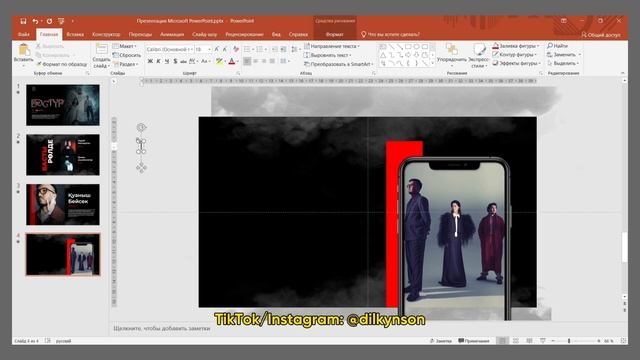This screenshot has height=360, width=640.
Task: Expand Layout (Макет) dropdown
Action: coord(125,46)
